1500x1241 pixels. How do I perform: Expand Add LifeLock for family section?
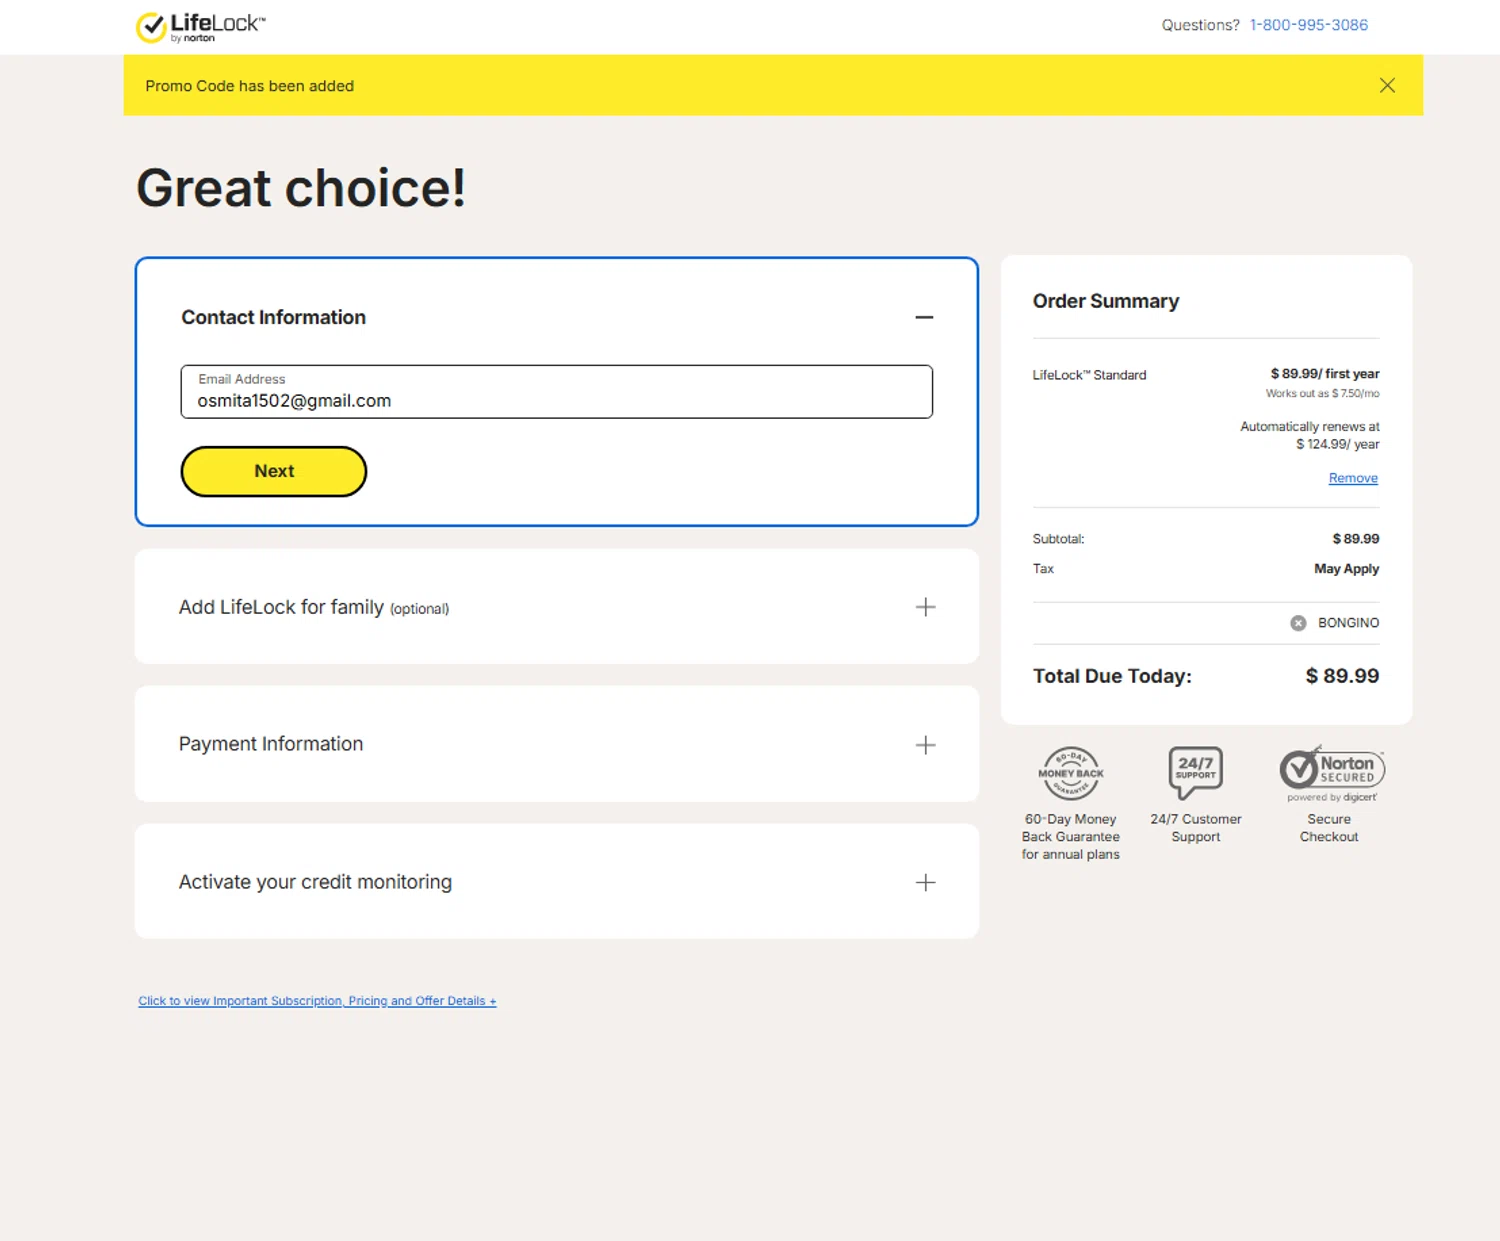(x=925, y=607)
